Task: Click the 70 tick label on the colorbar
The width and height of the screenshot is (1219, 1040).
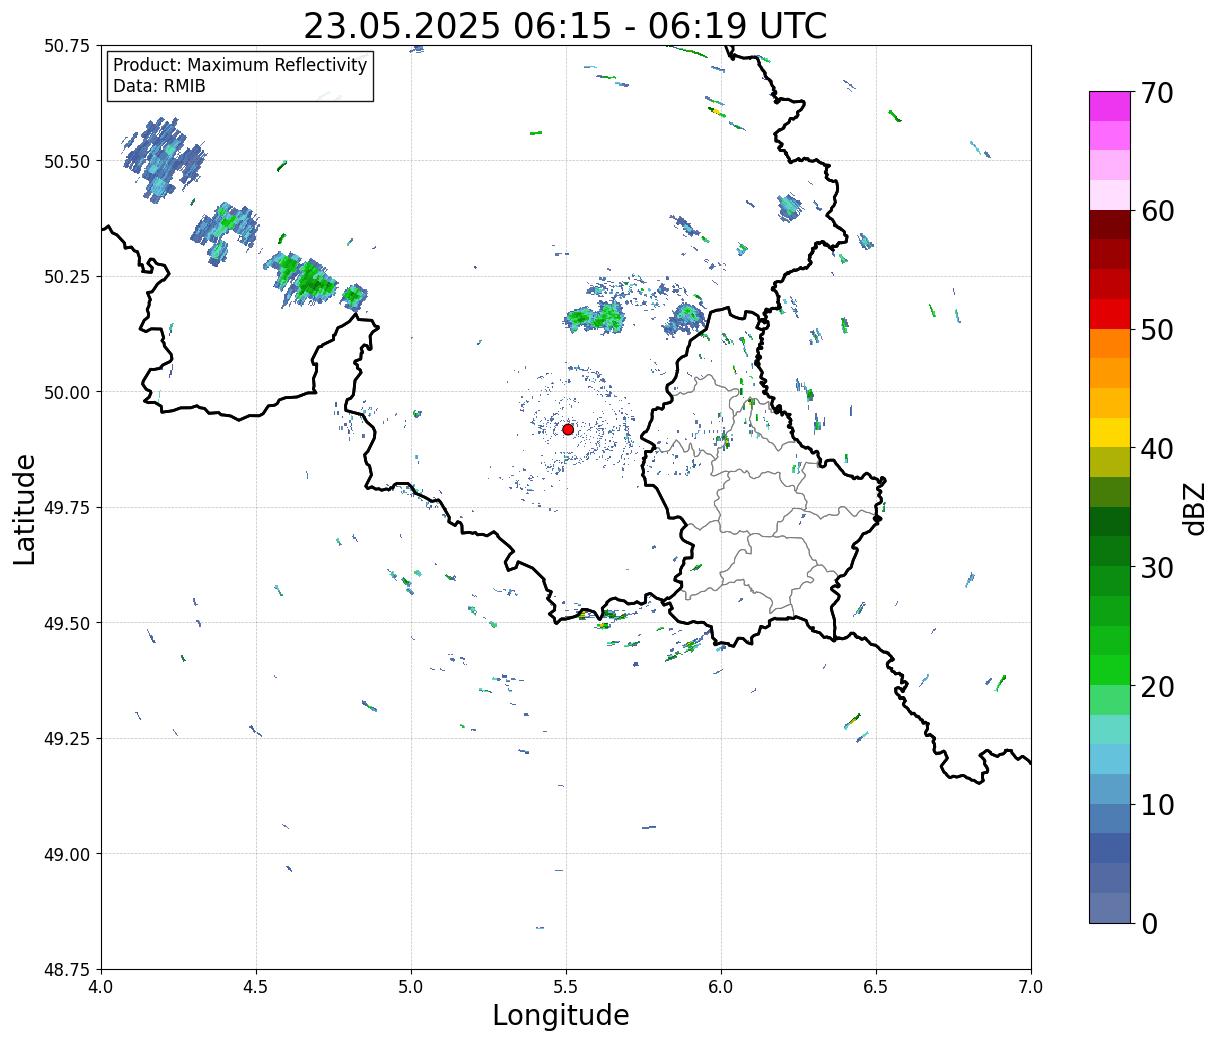Action: point(1157,93)
